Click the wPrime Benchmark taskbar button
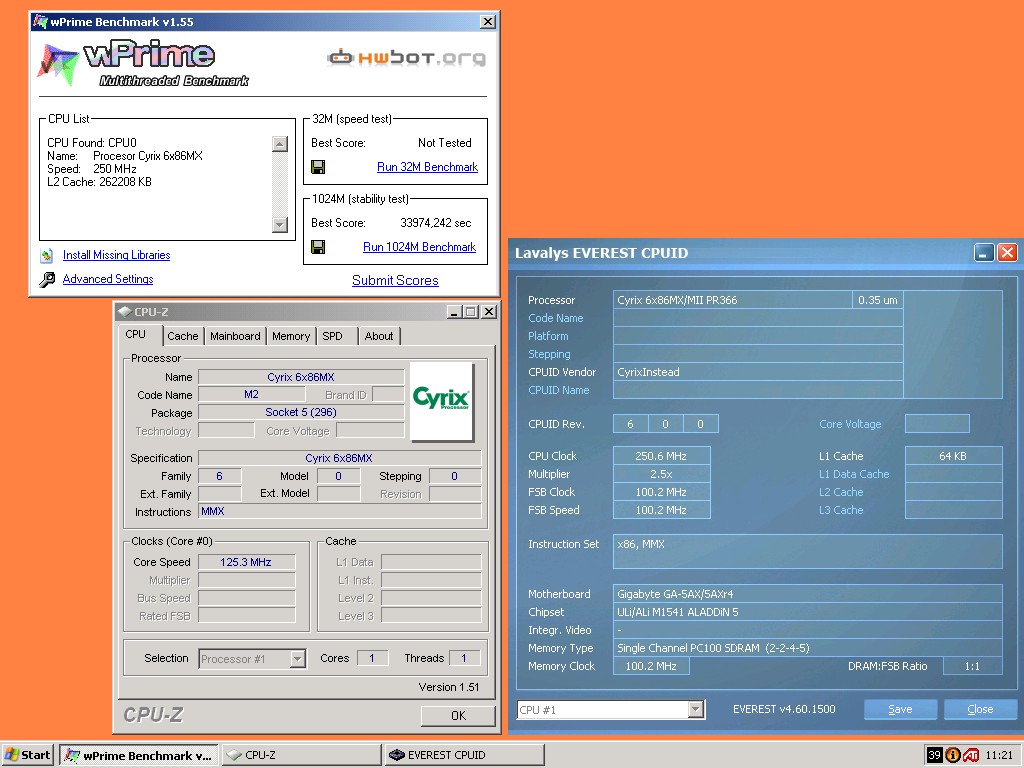The height and width of the screenshot is (768, 1024). click(139, 755)
